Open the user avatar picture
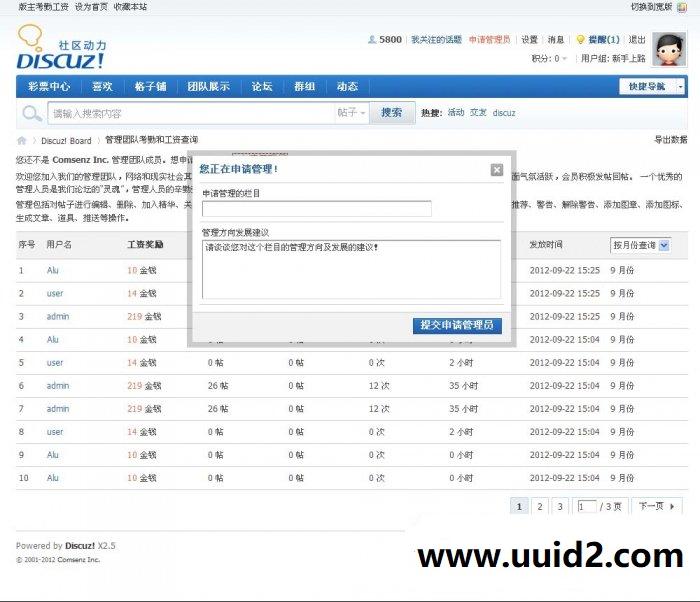700x602 pixels. tap(669, 50)
